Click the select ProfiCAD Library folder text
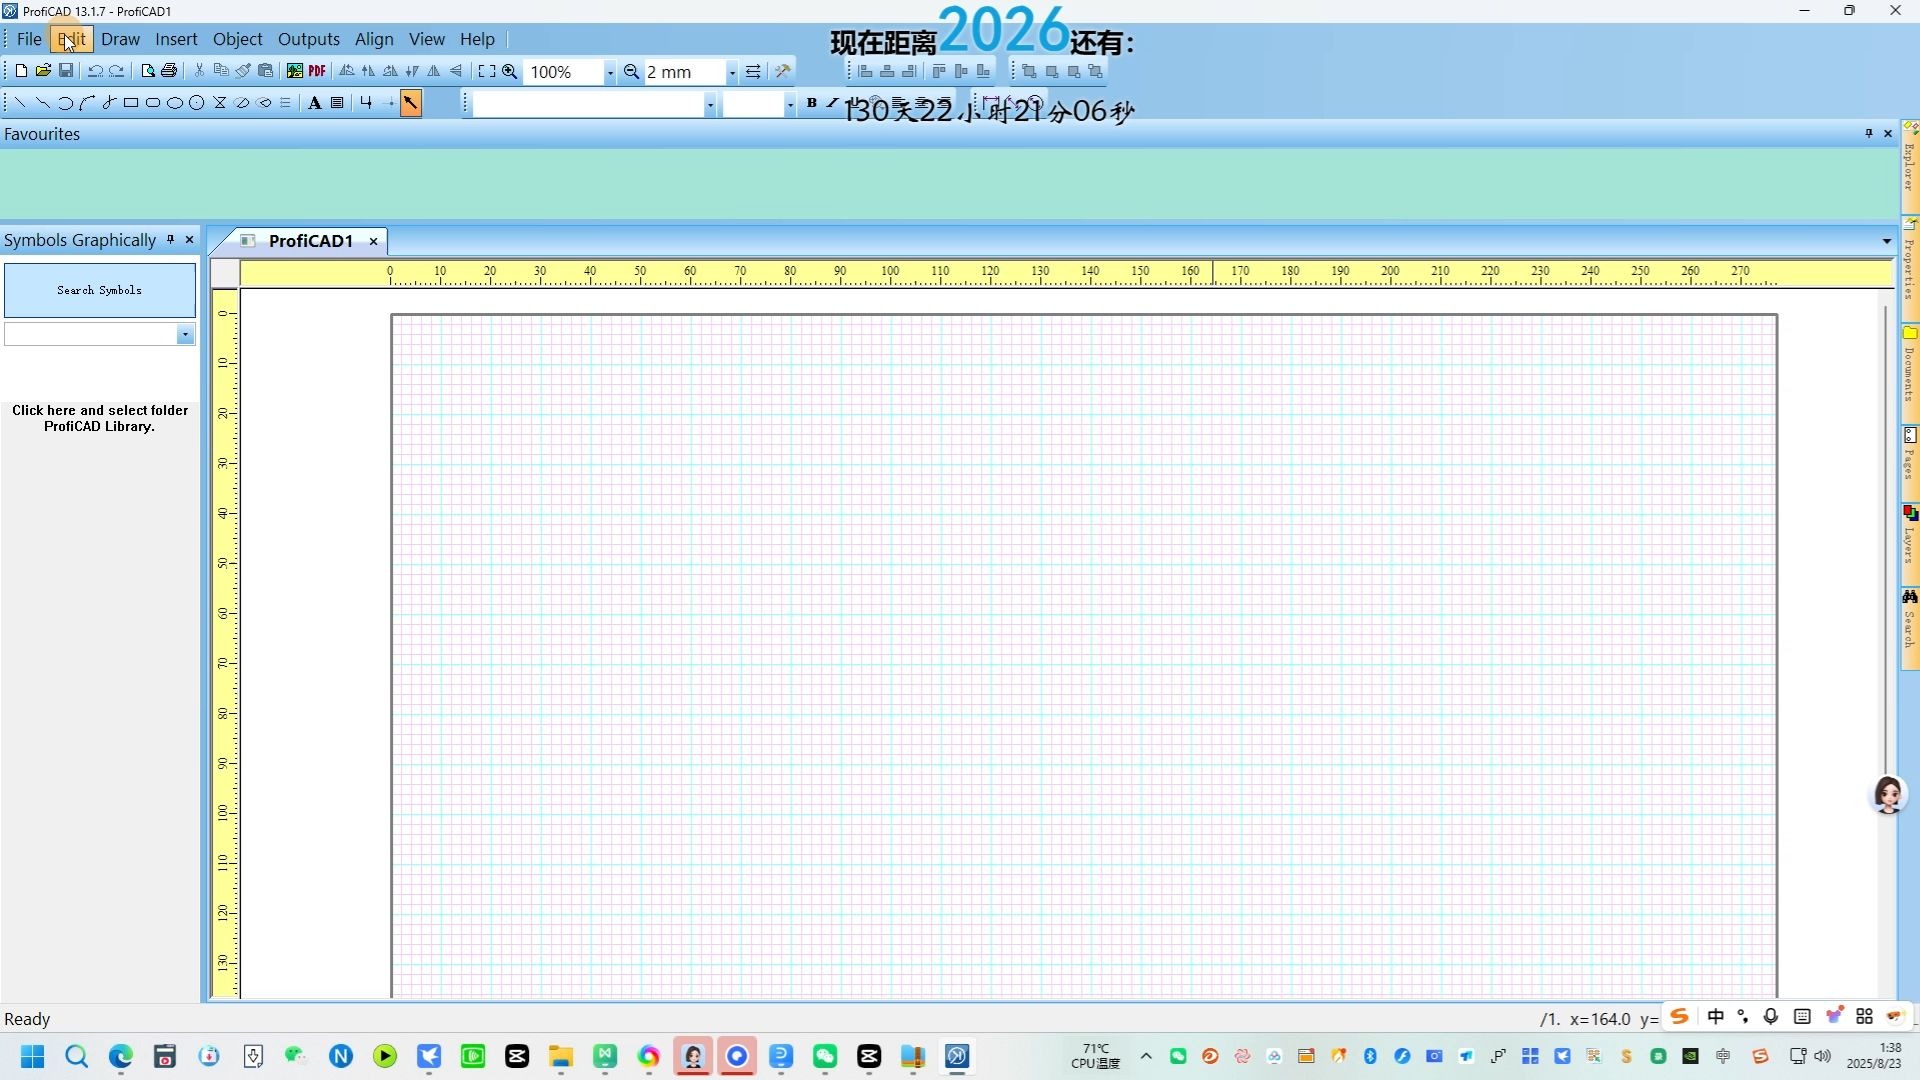 tap(100, 418)
